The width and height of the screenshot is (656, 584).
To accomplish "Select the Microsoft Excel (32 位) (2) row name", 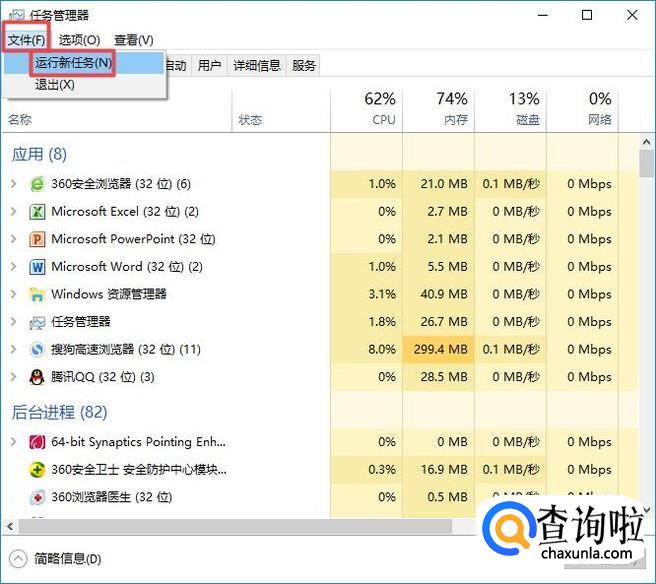I will pos(125,211).
